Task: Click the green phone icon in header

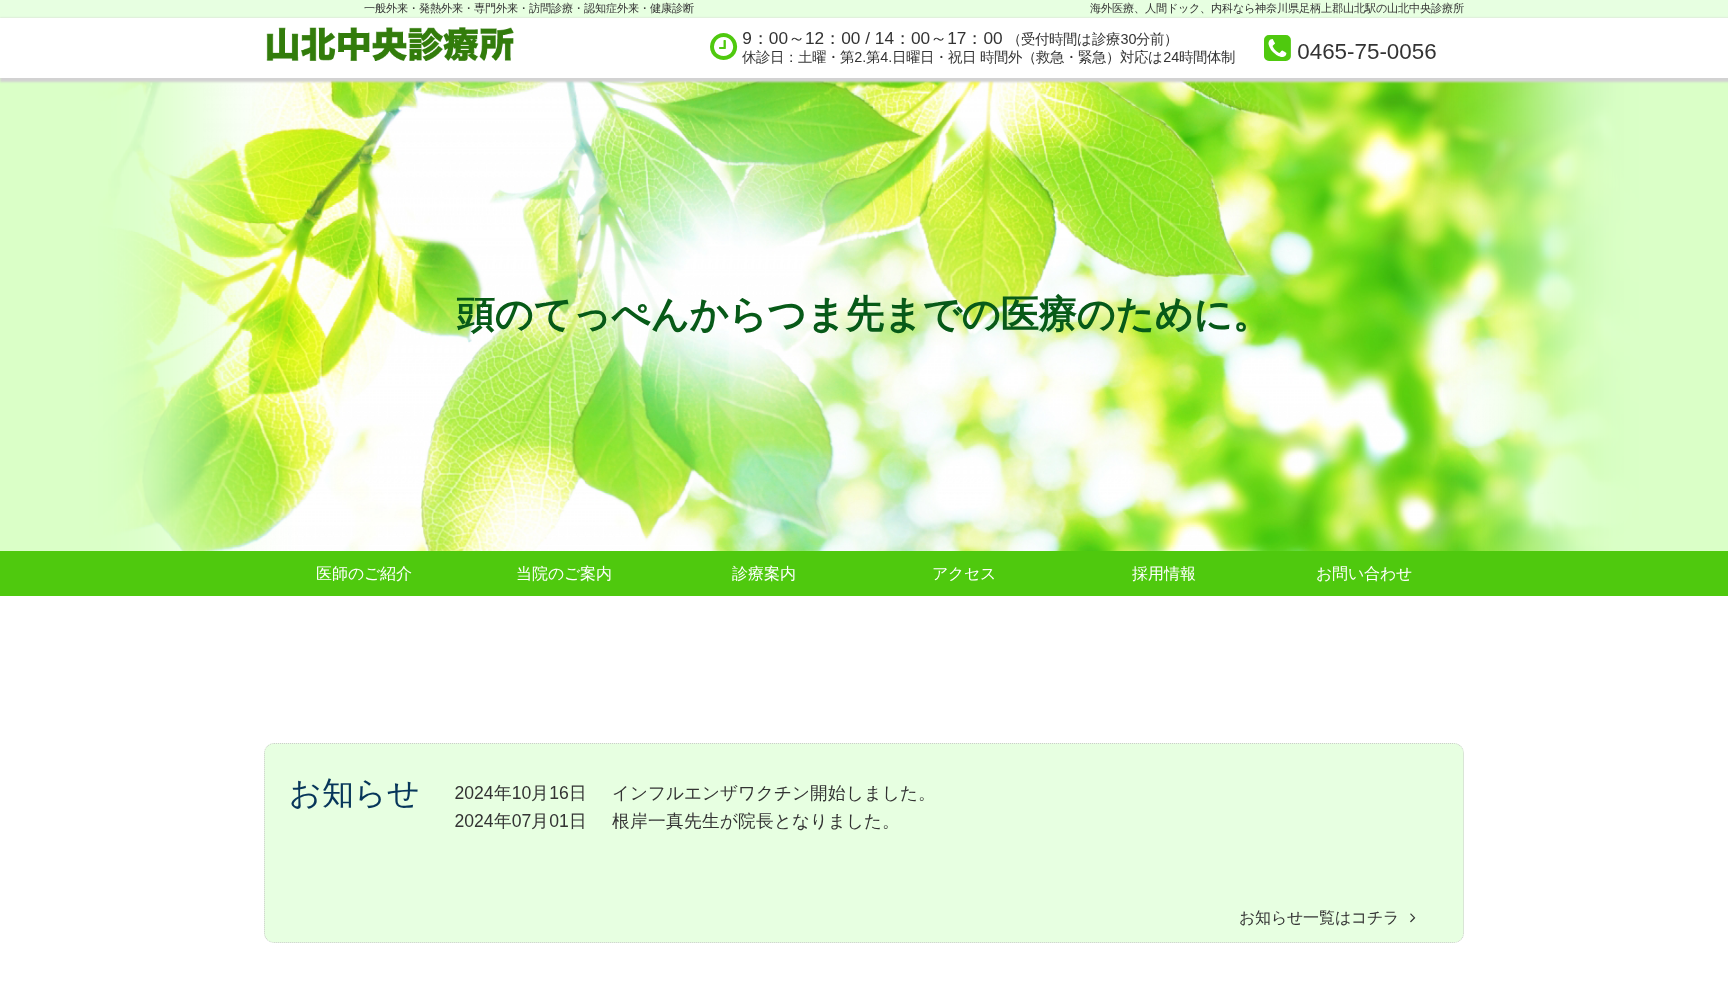Action: [1277, 47]
